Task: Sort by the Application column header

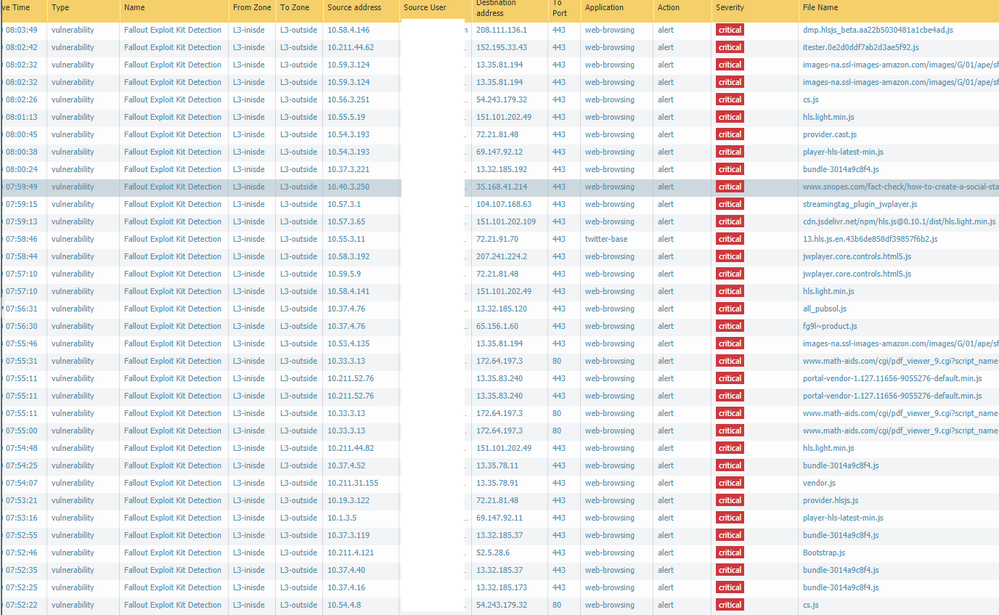Action: click(x=604, y=8)
